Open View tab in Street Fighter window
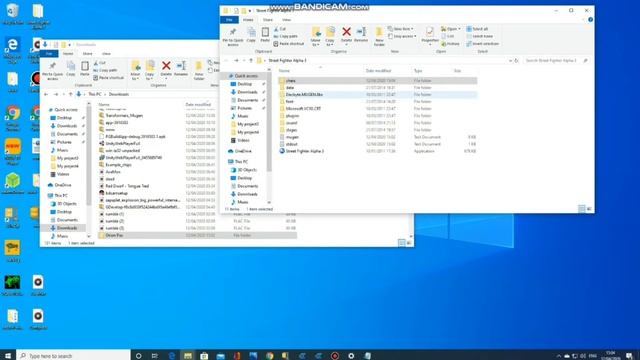The width and height of the screenshot is (640, 360). click(x=287, y=20)
